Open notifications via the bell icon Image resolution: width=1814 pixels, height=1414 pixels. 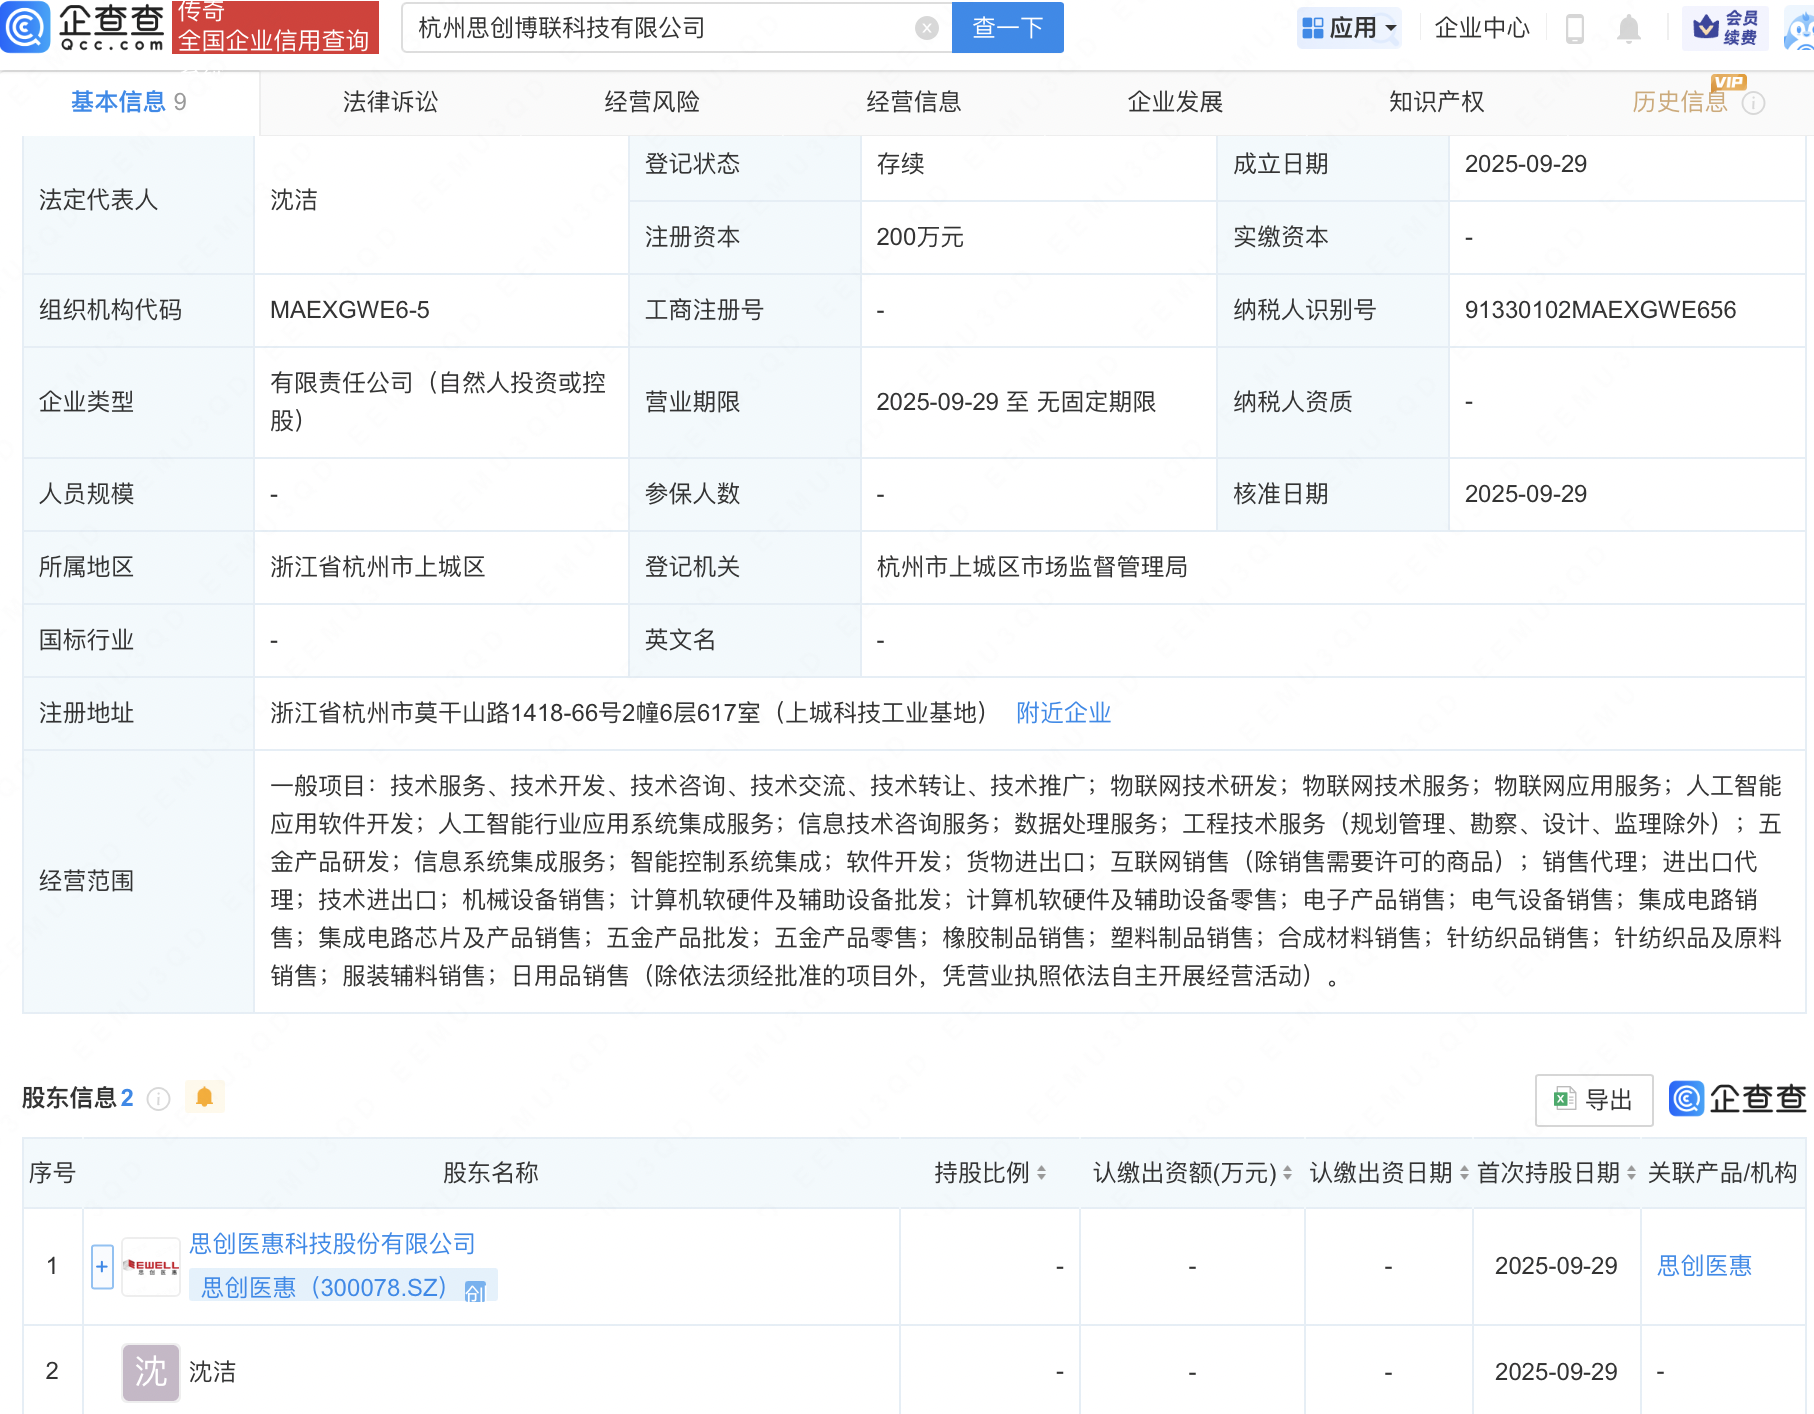pyautogui.click(x=1628, y=28)
